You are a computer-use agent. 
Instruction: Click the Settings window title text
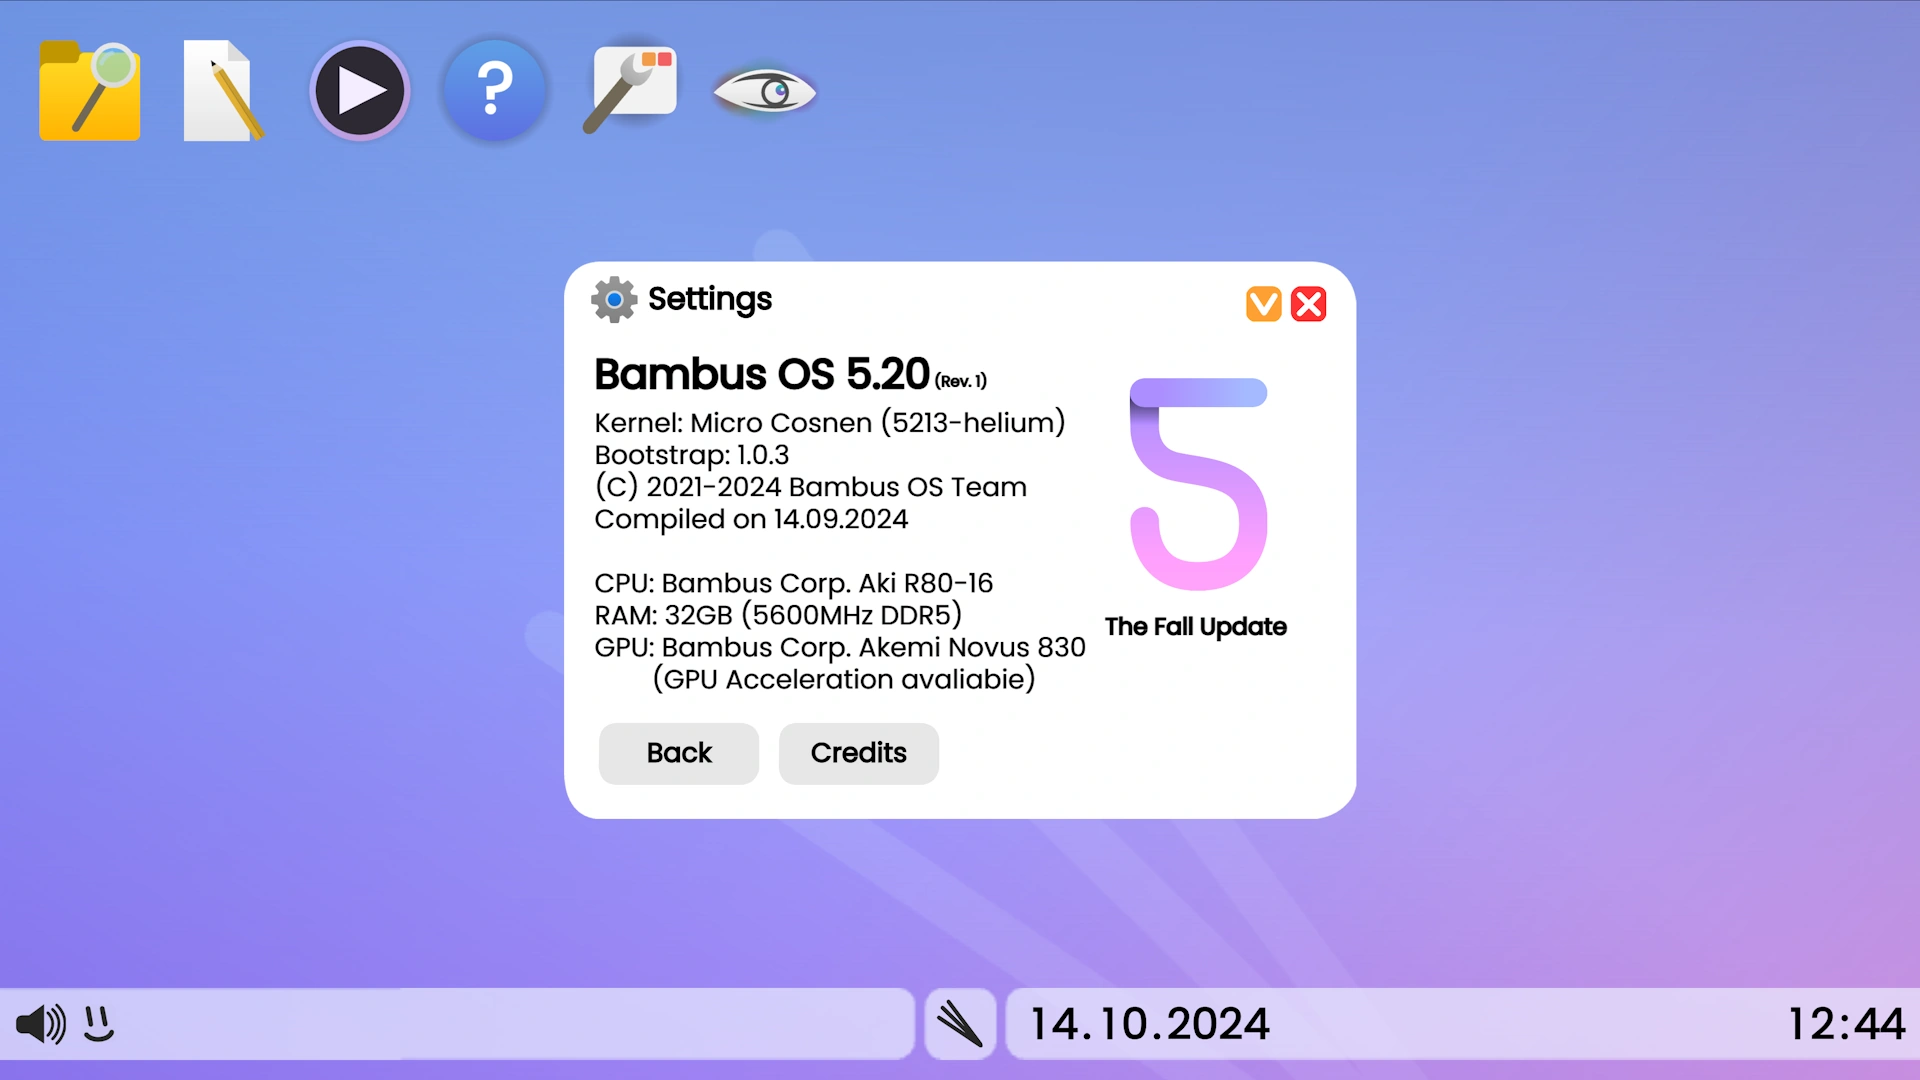point(710,299)
